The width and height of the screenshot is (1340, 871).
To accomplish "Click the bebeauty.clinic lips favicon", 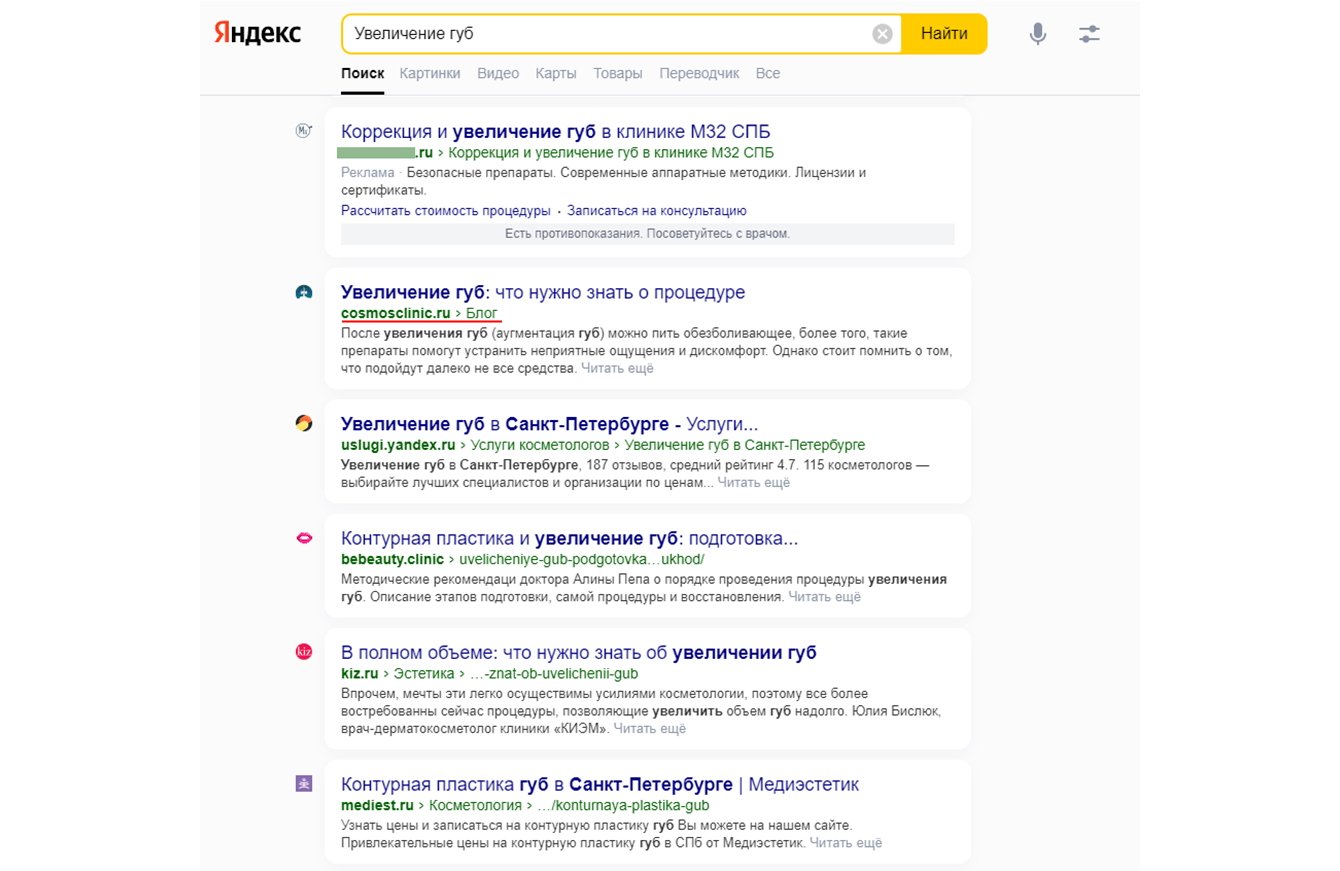I will (x=304, y=538).
